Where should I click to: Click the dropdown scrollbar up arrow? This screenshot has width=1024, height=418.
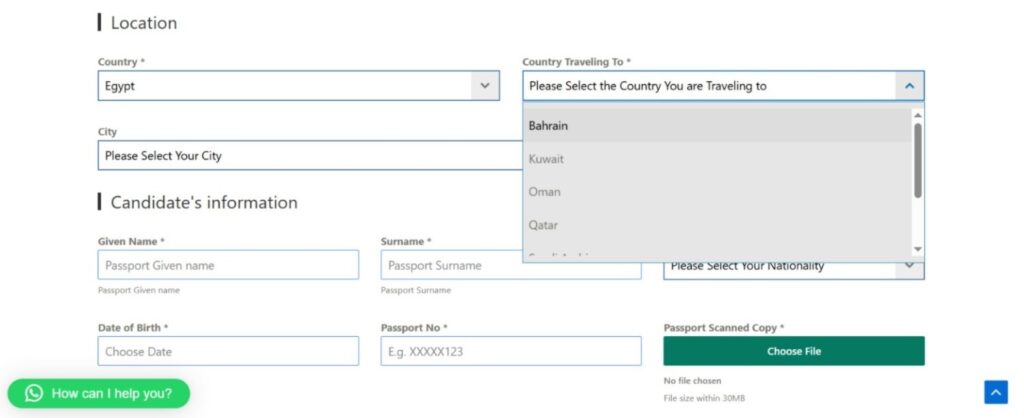pos(918,115)
